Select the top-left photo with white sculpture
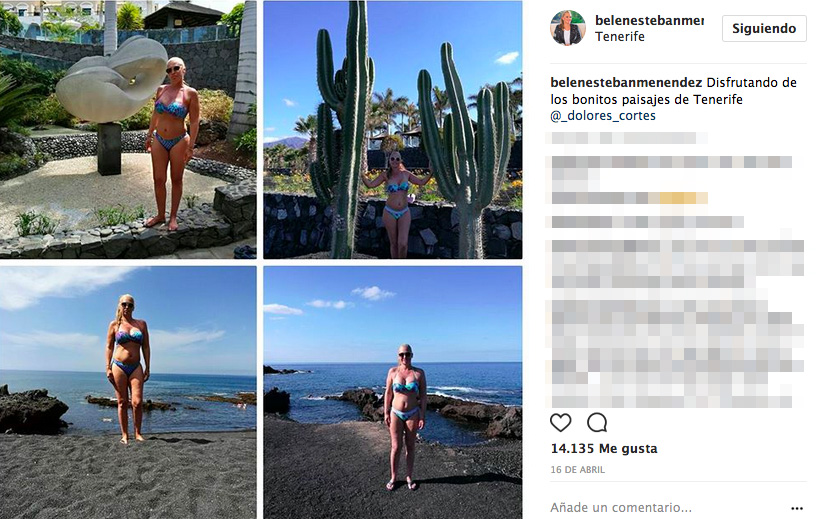The height and width of the screenshot is (519, 816). pos(128,130)
